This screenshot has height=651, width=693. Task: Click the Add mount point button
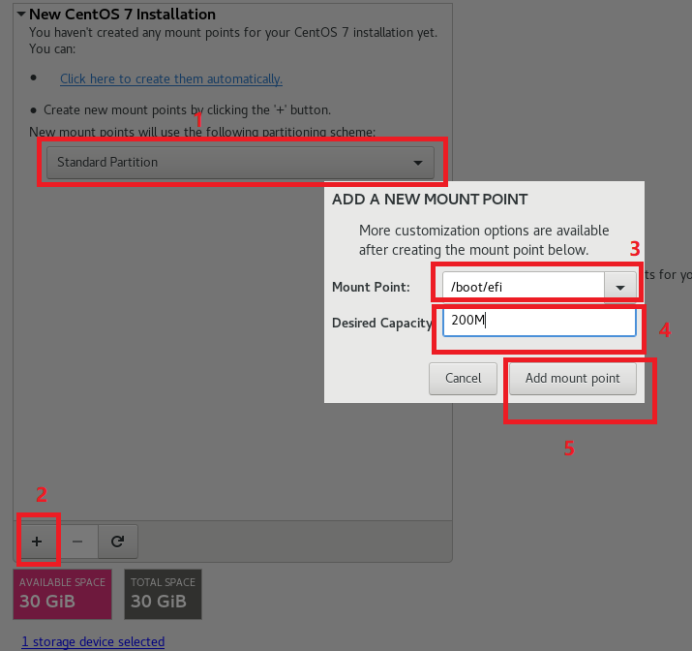click(573, 378)
